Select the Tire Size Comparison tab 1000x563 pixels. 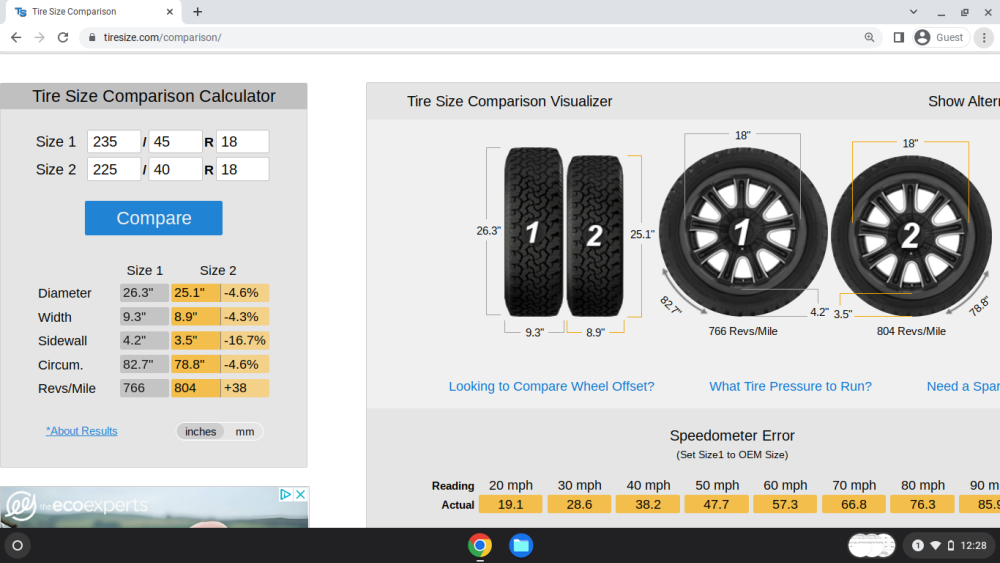pos(94,11)
